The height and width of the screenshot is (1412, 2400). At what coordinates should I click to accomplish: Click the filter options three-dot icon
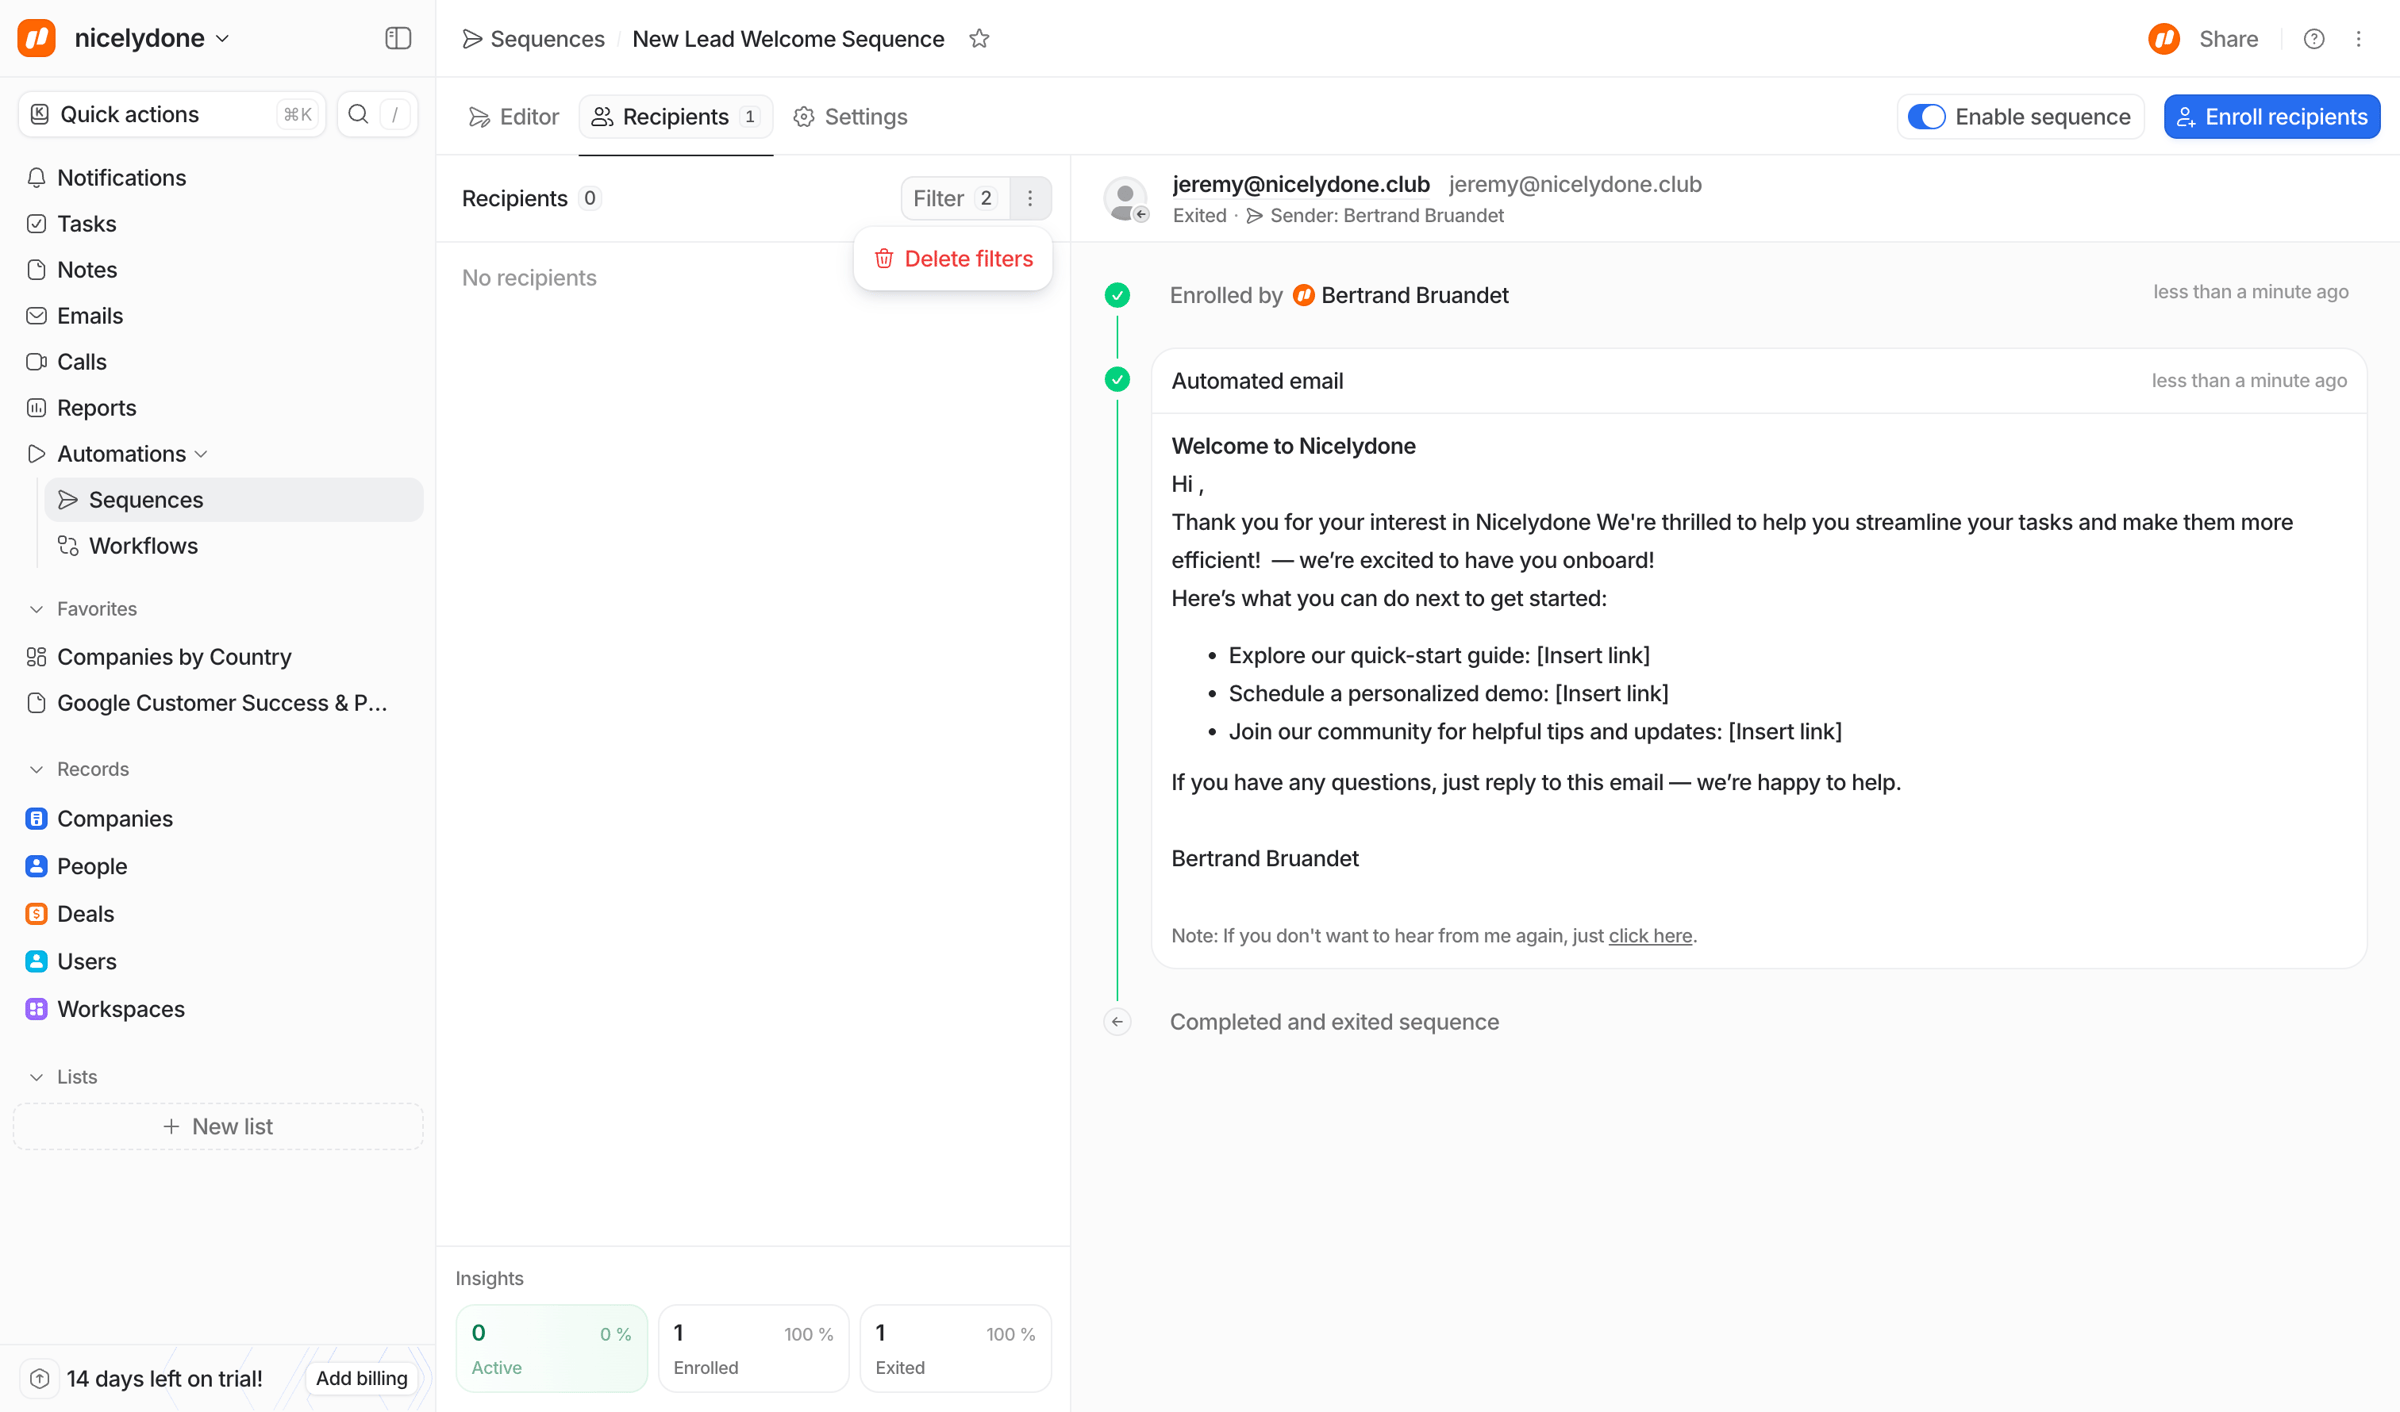pyautogui.click(x=1030, y=198)
